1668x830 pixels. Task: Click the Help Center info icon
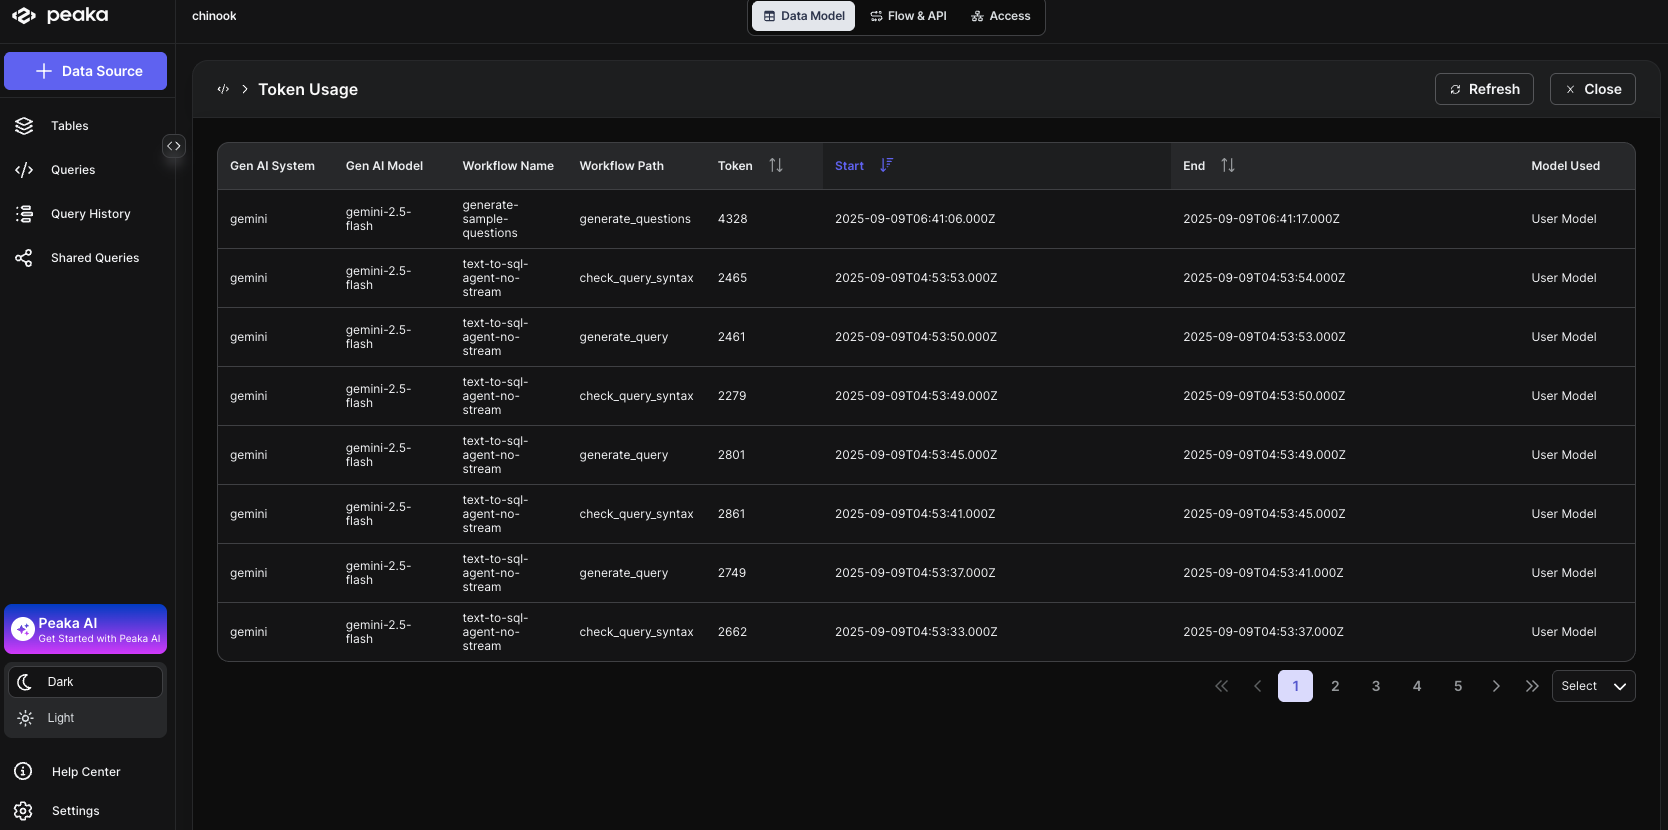click(24, 771)
